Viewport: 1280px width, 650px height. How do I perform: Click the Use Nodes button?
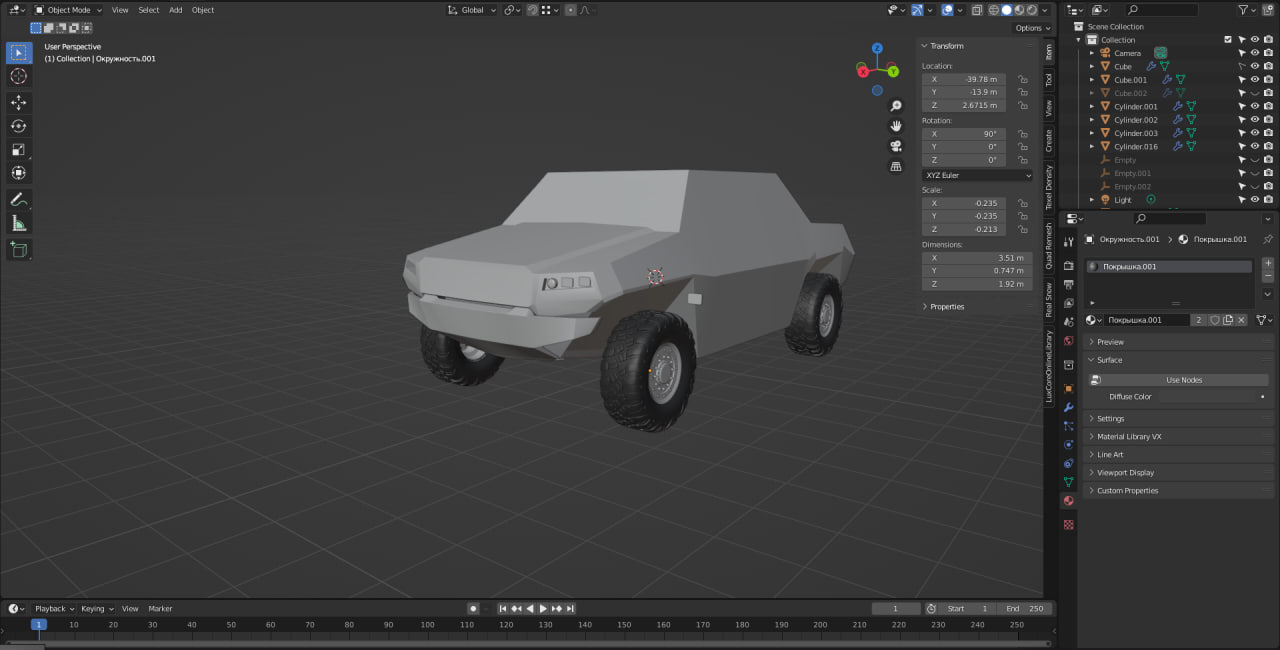(x=1184, y=380)
